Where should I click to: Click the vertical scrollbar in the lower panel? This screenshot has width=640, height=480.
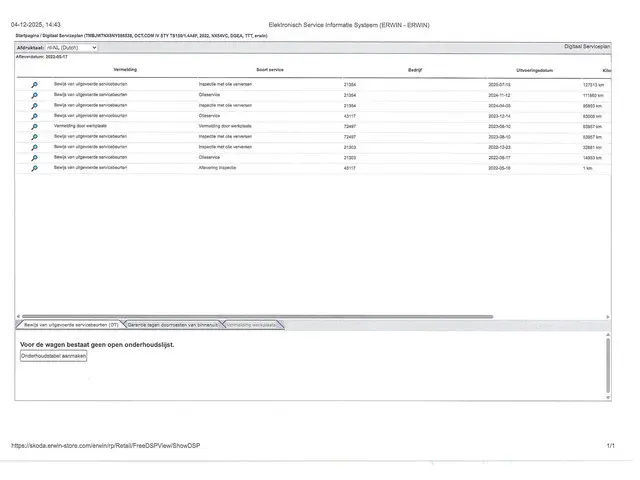pyautogui.click(x=607, y=365)
